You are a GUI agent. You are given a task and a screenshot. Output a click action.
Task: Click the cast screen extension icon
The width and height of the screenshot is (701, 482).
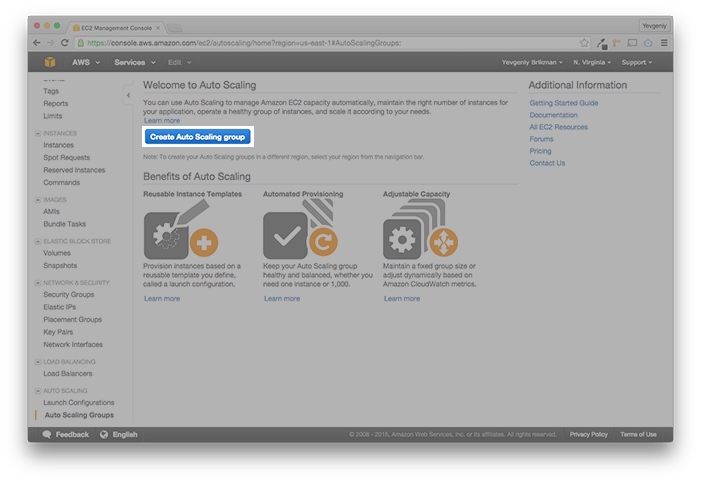tap(632, 43)
